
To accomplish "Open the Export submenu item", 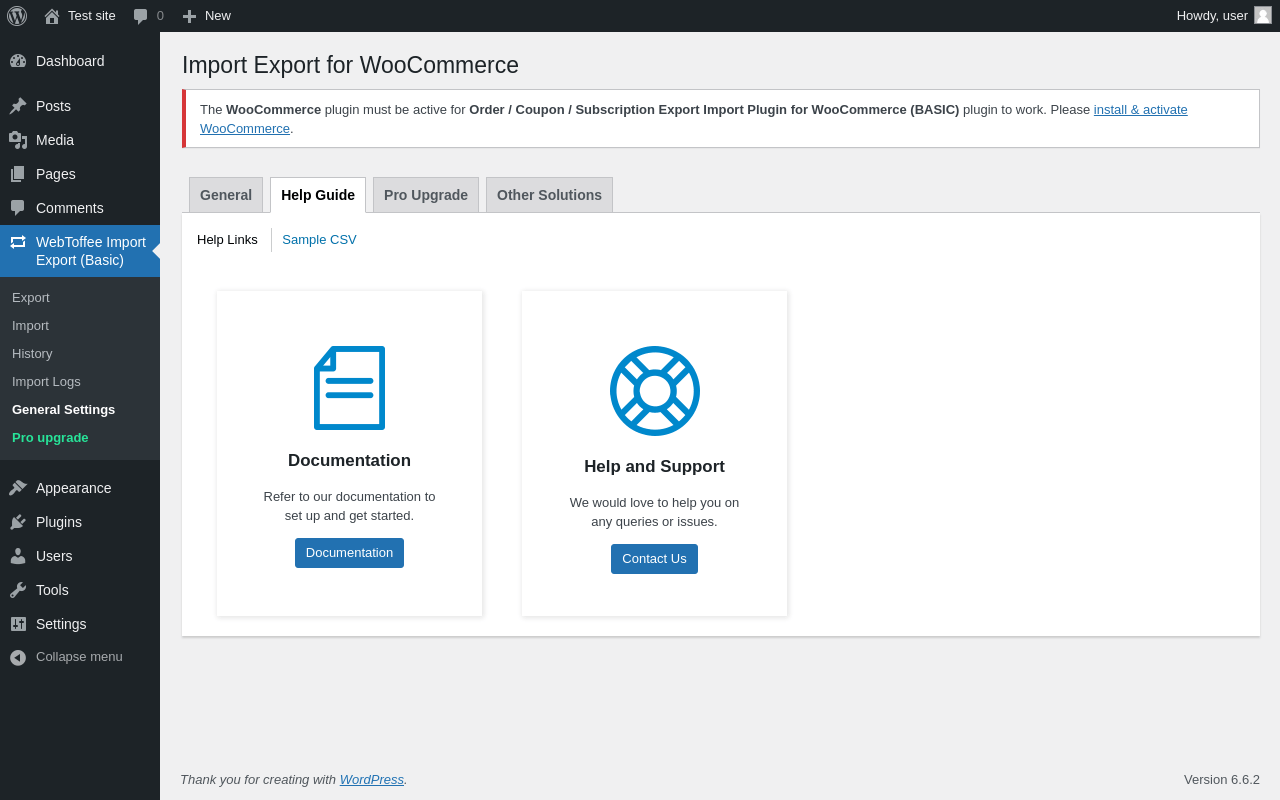I will coord(31,297).
